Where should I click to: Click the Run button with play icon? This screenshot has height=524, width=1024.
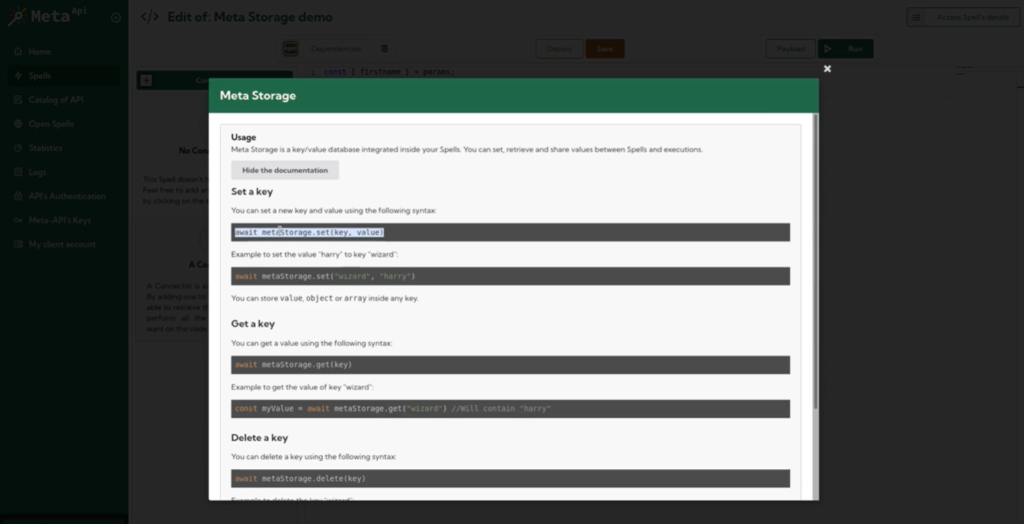(x=845, y=49)
